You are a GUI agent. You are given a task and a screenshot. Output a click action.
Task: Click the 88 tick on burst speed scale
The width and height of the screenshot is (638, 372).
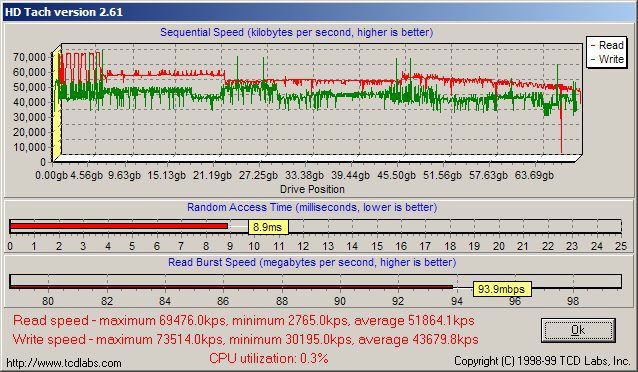pyautogui.click(x=282, y=301)
